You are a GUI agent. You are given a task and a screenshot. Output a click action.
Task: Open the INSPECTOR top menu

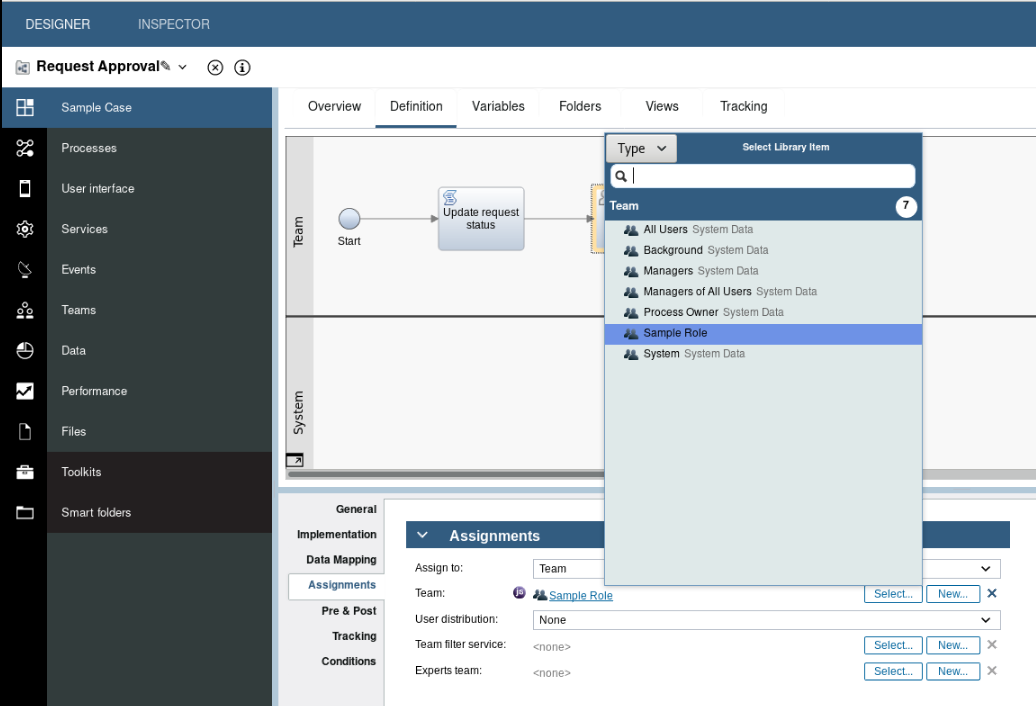pos(174,24)
